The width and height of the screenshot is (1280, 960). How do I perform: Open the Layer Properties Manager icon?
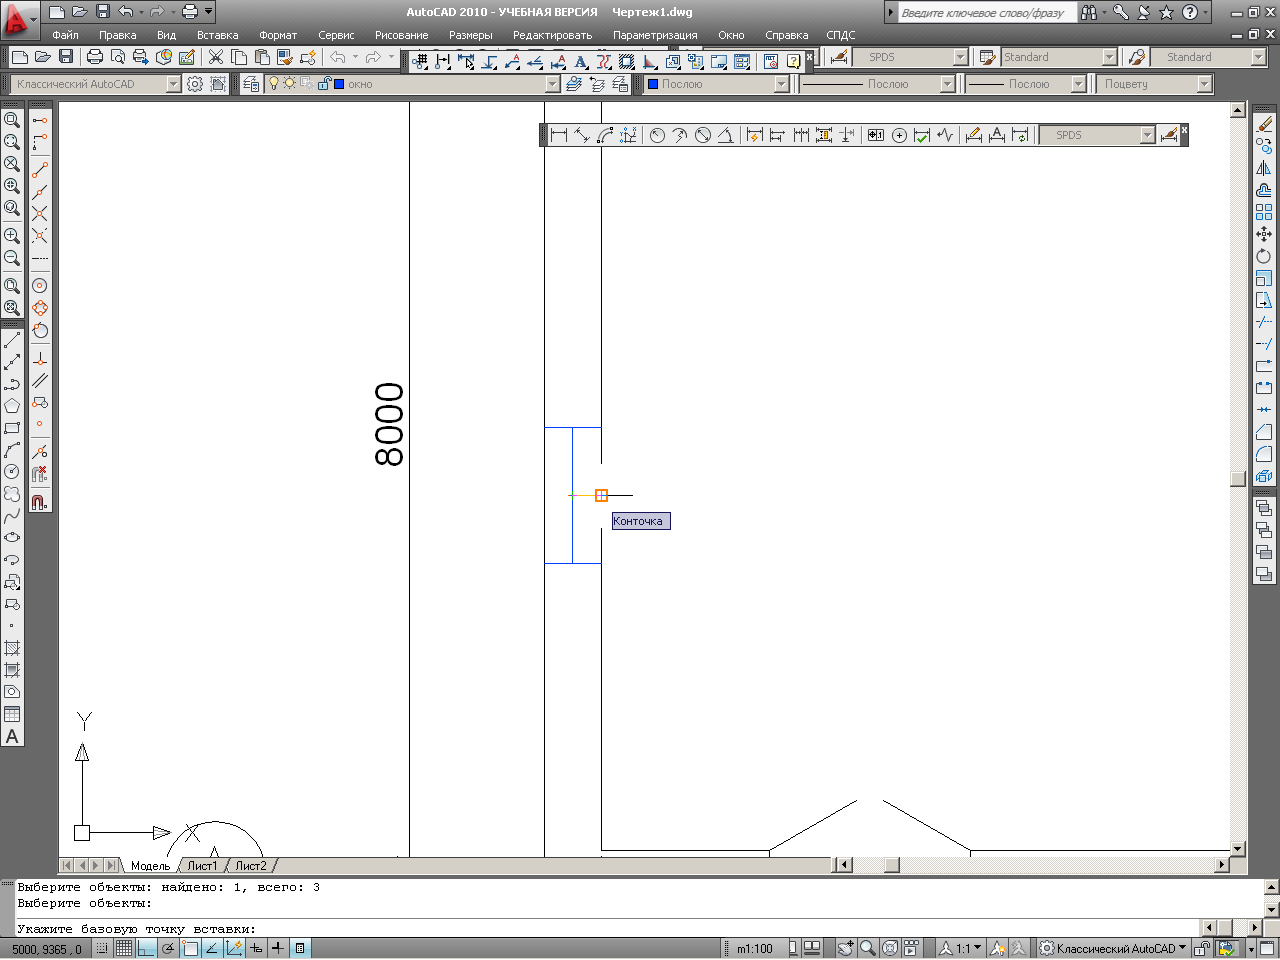click(x=251, y=84)
